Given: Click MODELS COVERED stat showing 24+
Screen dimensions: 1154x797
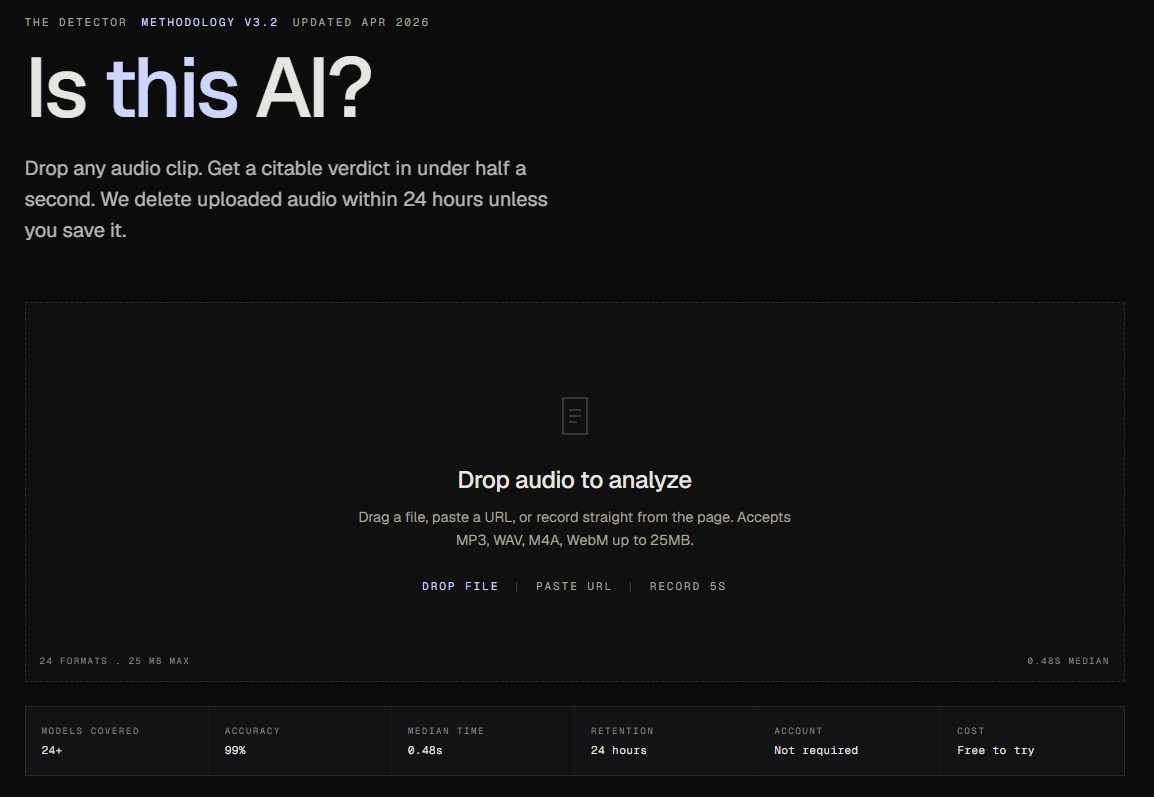Looking at the screenshot, I should [117, 741].
